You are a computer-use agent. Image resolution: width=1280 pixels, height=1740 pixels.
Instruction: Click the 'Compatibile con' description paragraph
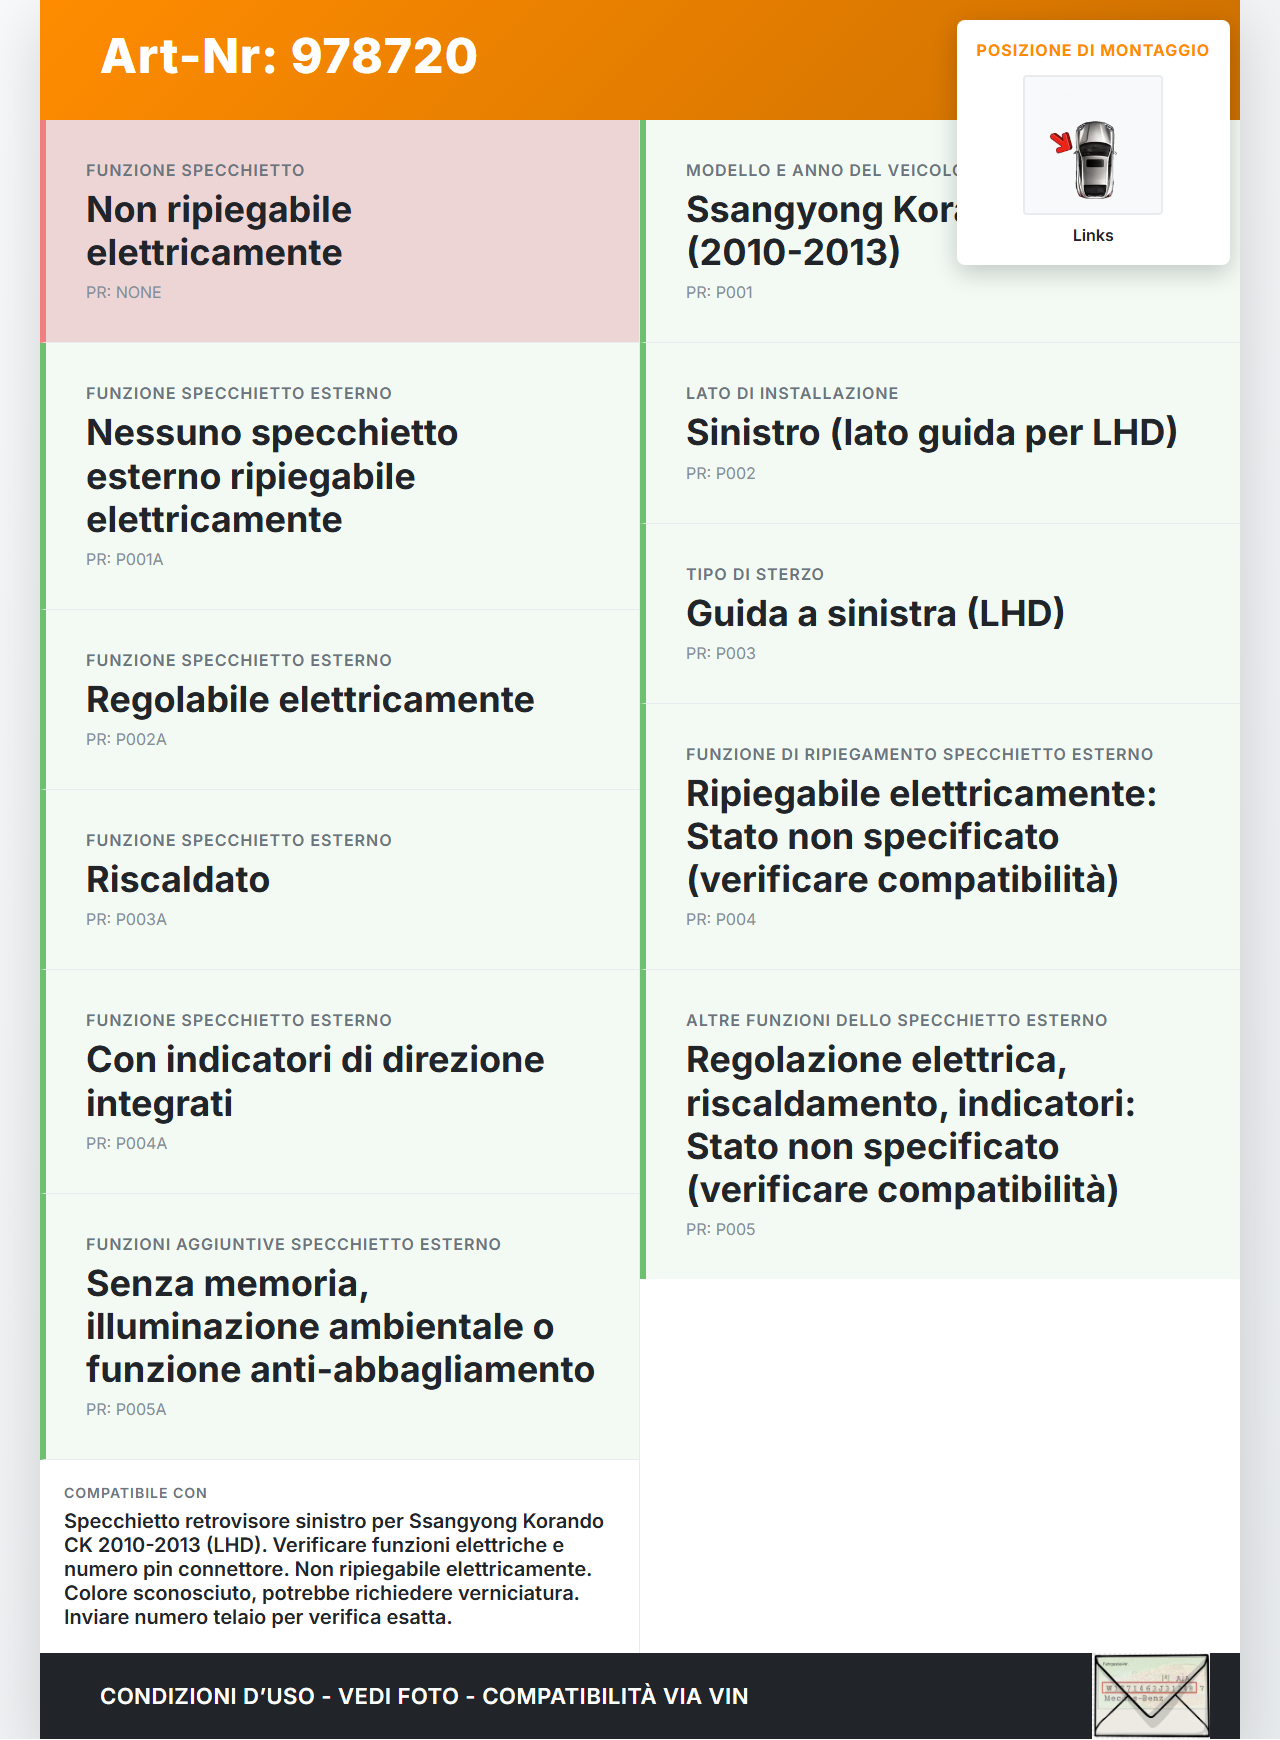click(x=334, y=1568)
